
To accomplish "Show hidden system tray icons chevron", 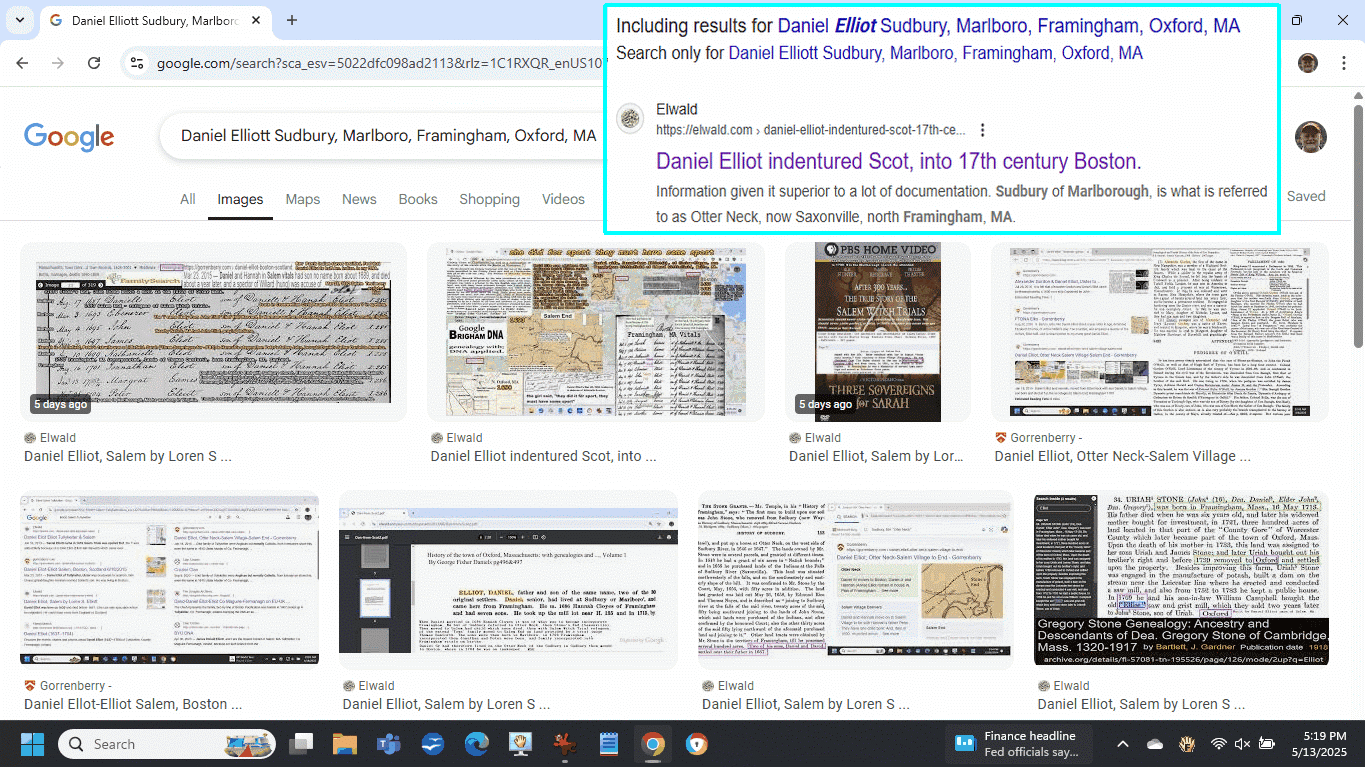I will (x=1122, y=744).
